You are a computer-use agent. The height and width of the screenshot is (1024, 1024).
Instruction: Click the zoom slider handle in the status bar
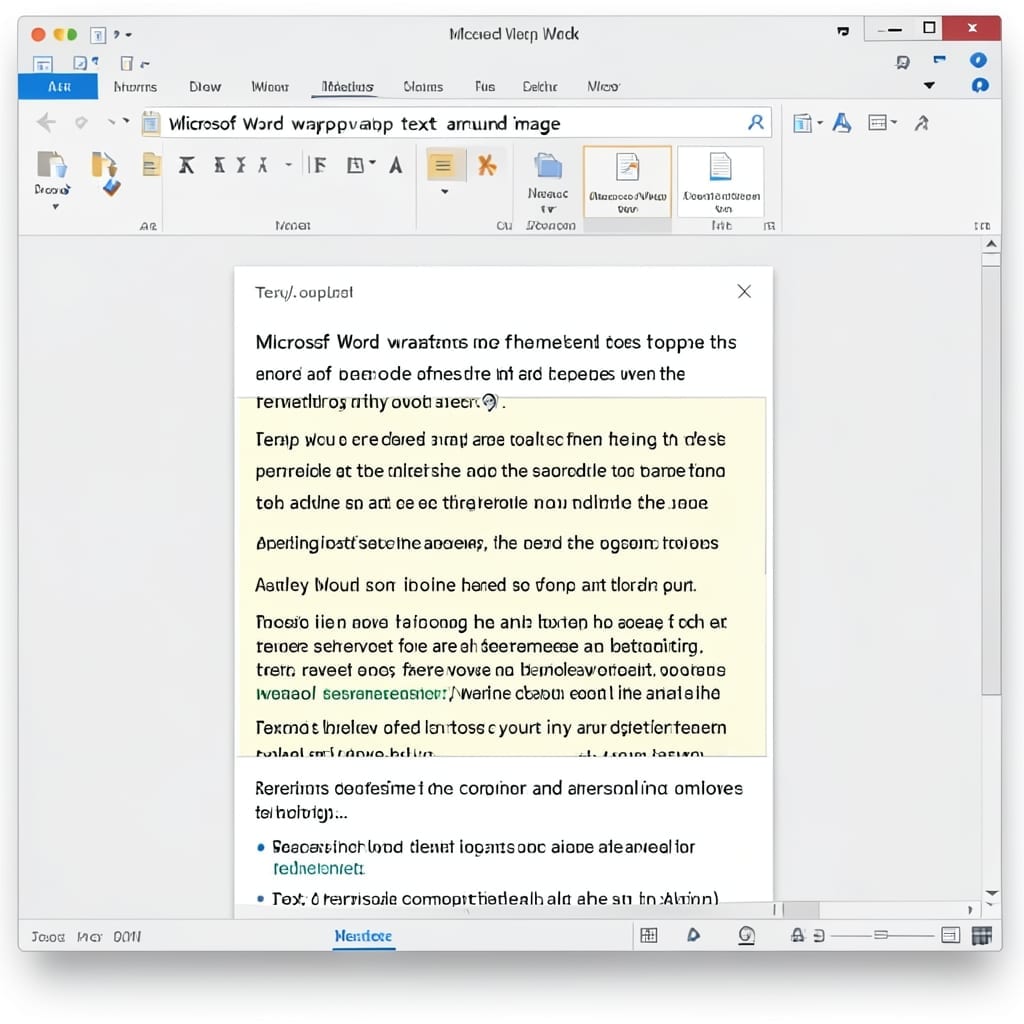[x=881, y=935]
